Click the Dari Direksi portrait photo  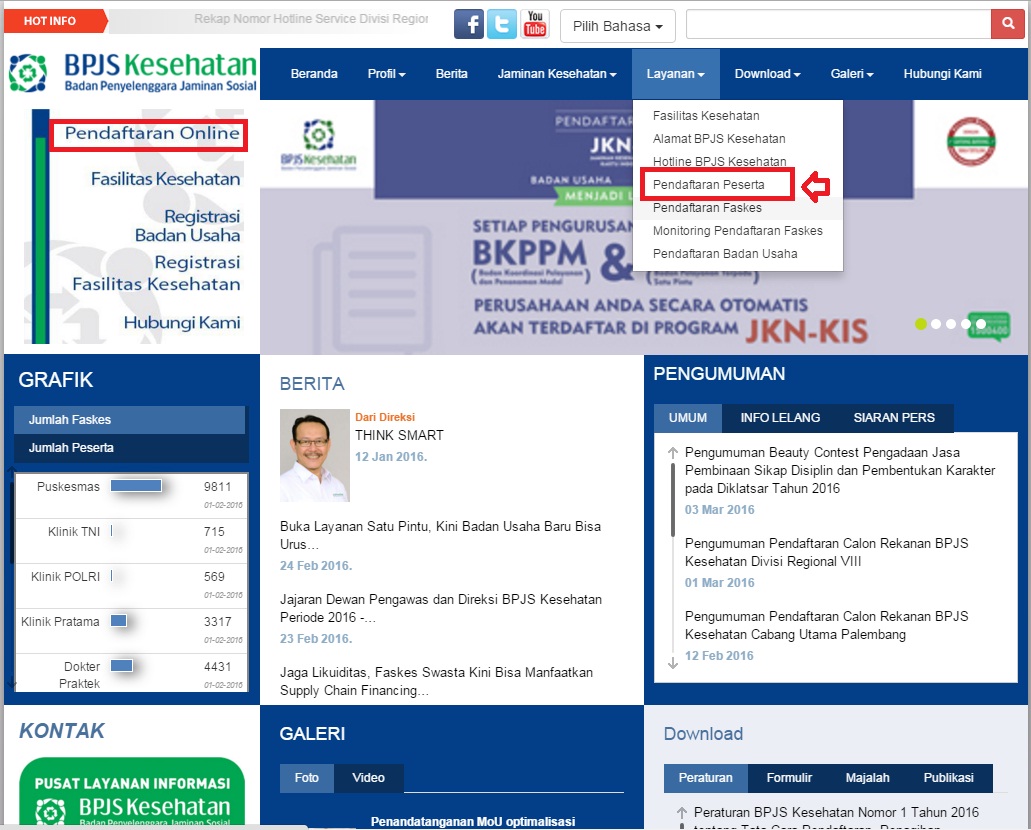(314, 455)
